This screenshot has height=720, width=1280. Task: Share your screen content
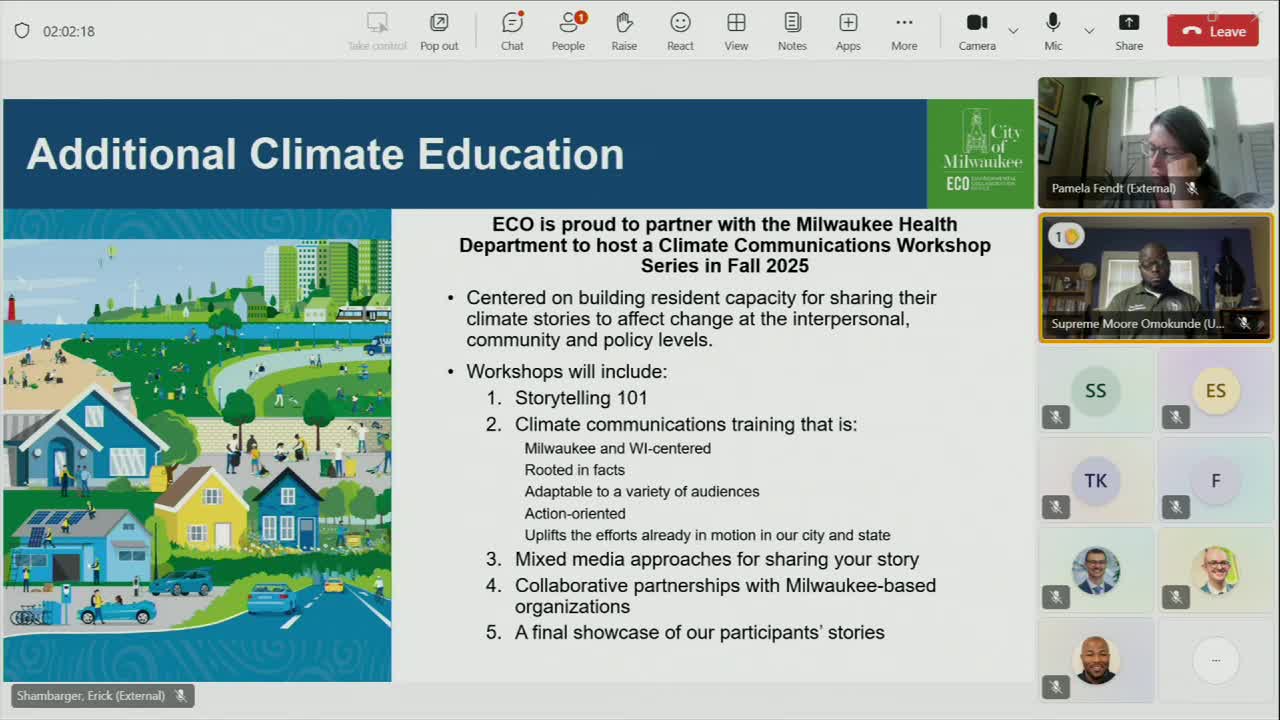pos(1129,31)
